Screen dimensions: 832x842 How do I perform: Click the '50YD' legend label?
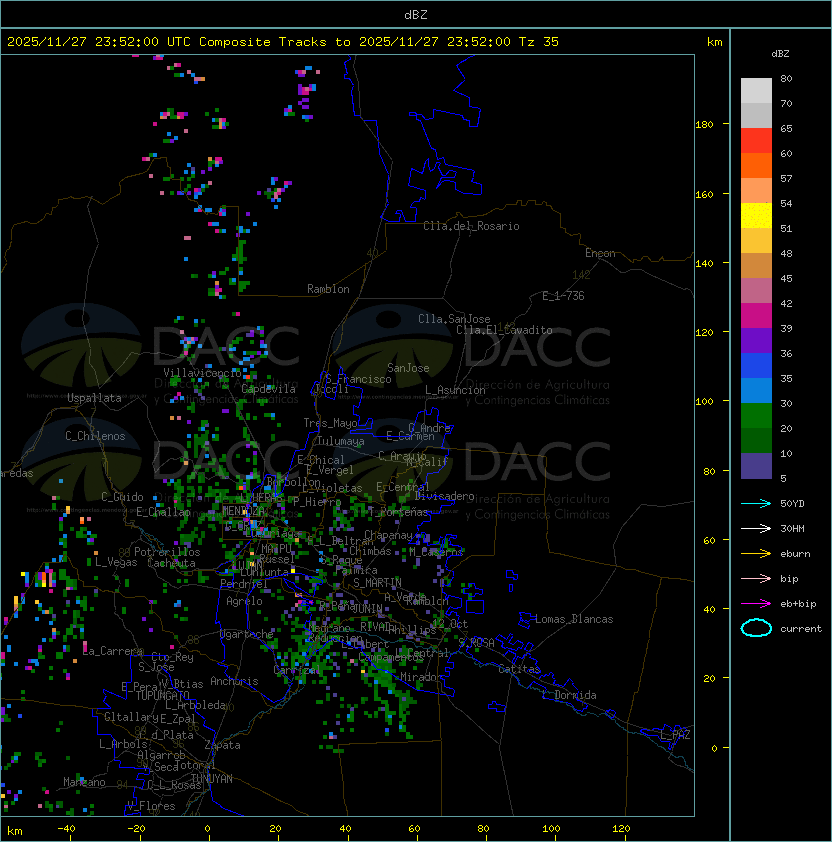pos(792,503)
